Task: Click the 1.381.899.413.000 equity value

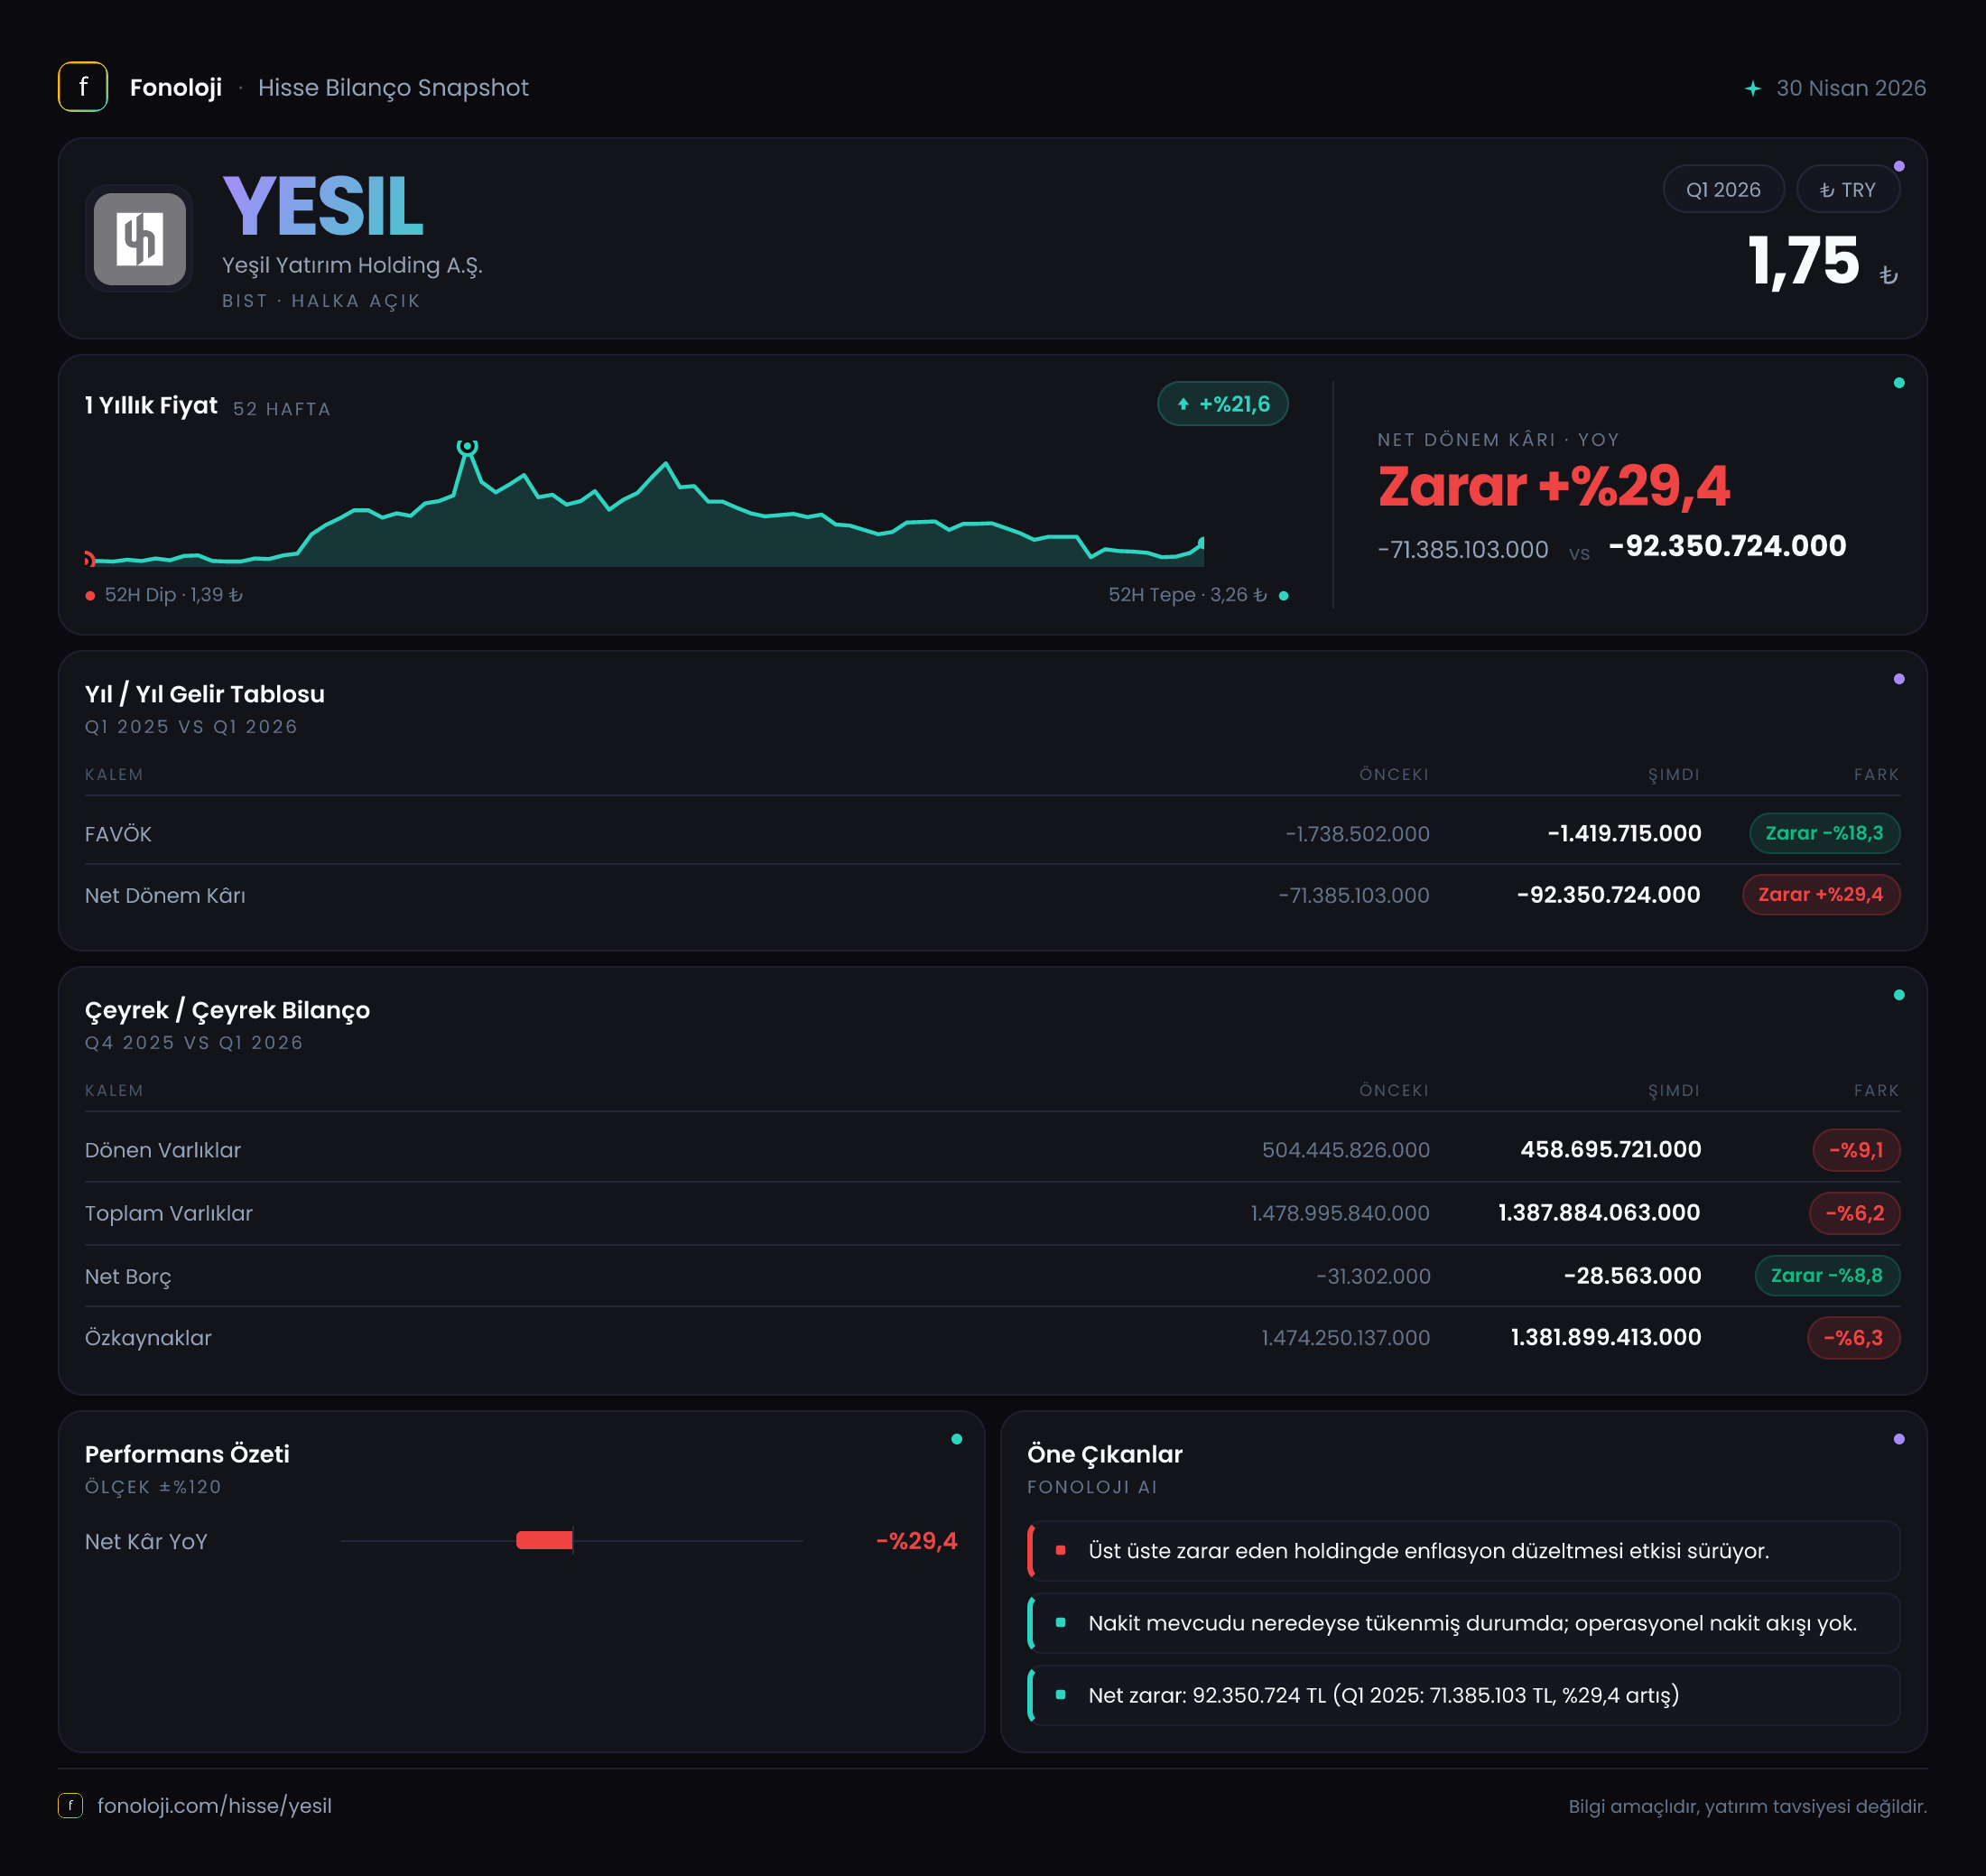Action: [x=1606, y=1337]
